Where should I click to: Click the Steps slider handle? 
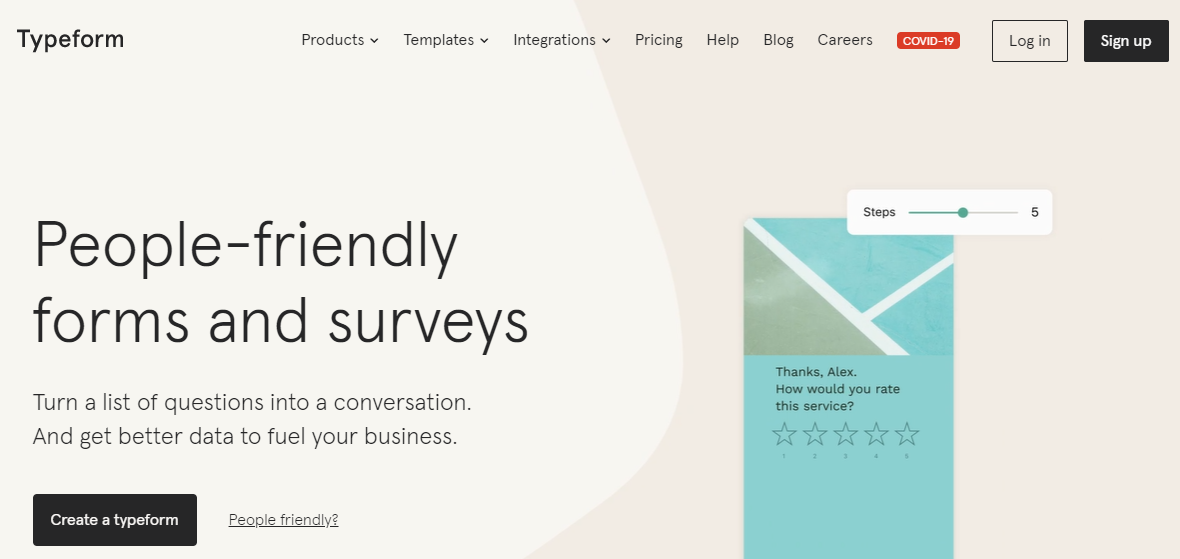coord(963,213)
